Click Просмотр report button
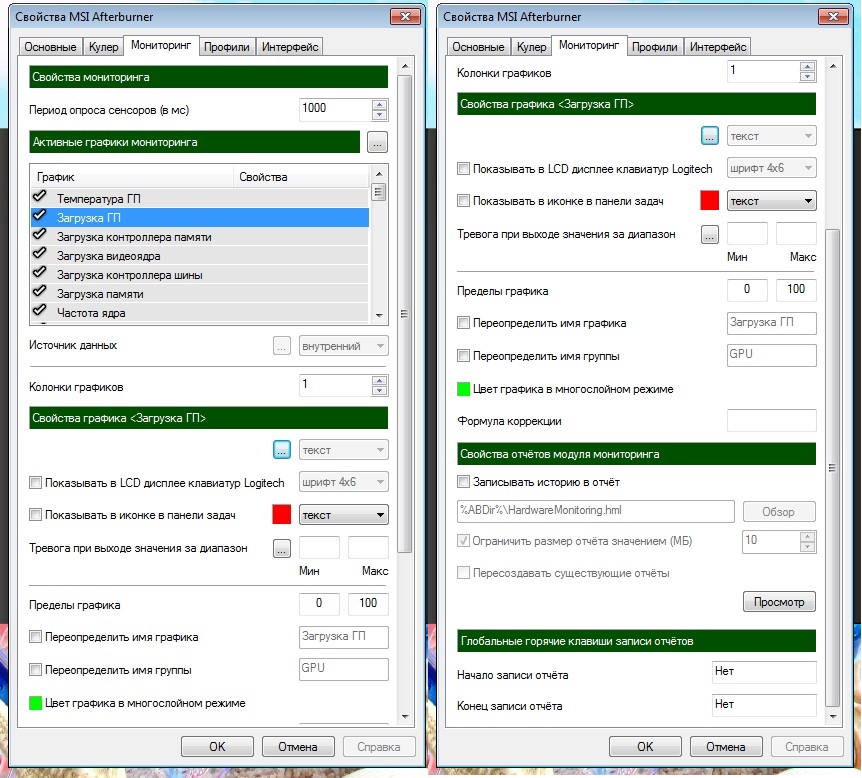Screen dimensions: 862x778 (x=779, y=602)
